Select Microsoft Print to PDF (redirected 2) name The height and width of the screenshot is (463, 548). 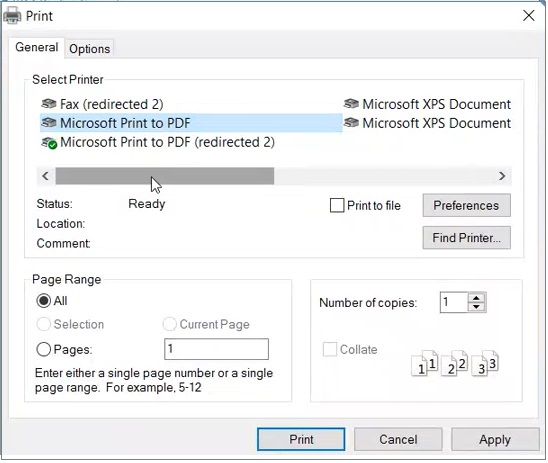[x=167, y=142]
